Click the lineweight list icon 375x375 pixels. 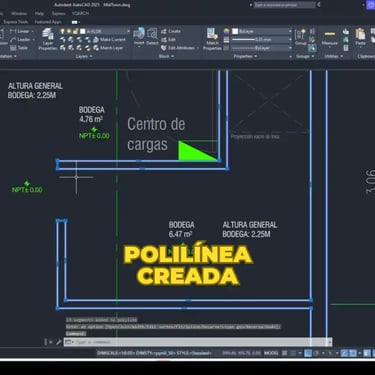[226, 40]
